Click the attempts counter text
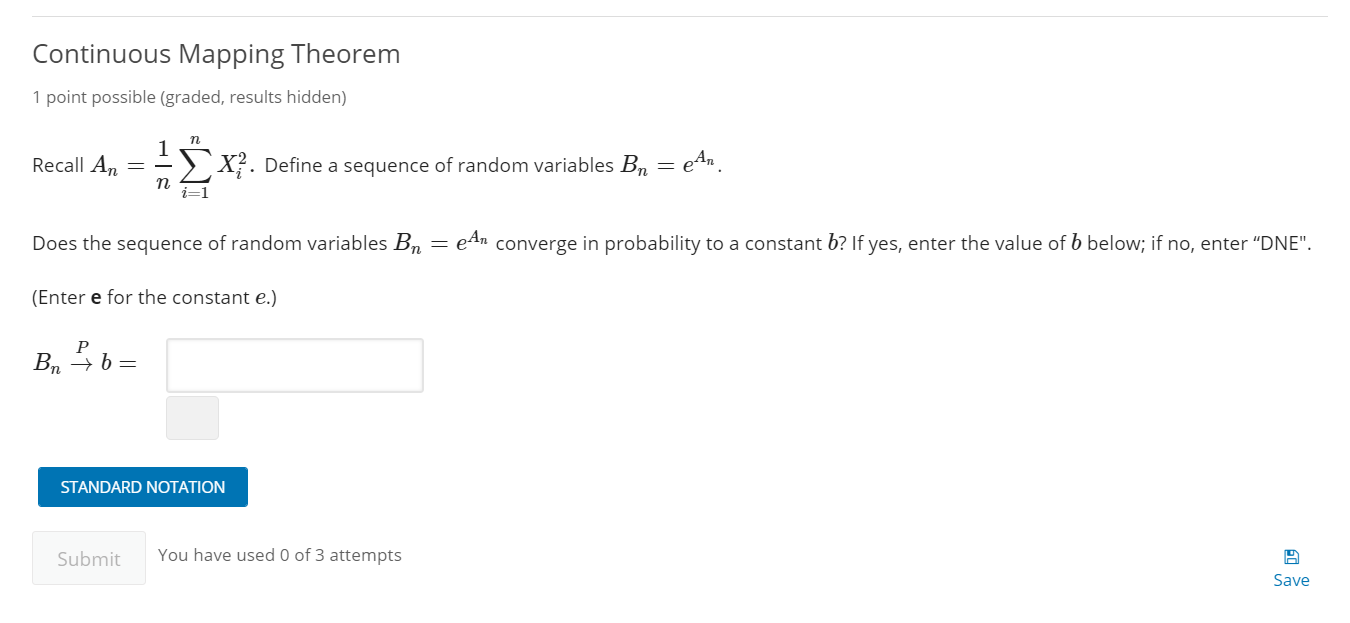The height and width of the screenshot is (623, 1350). [281, 554]
